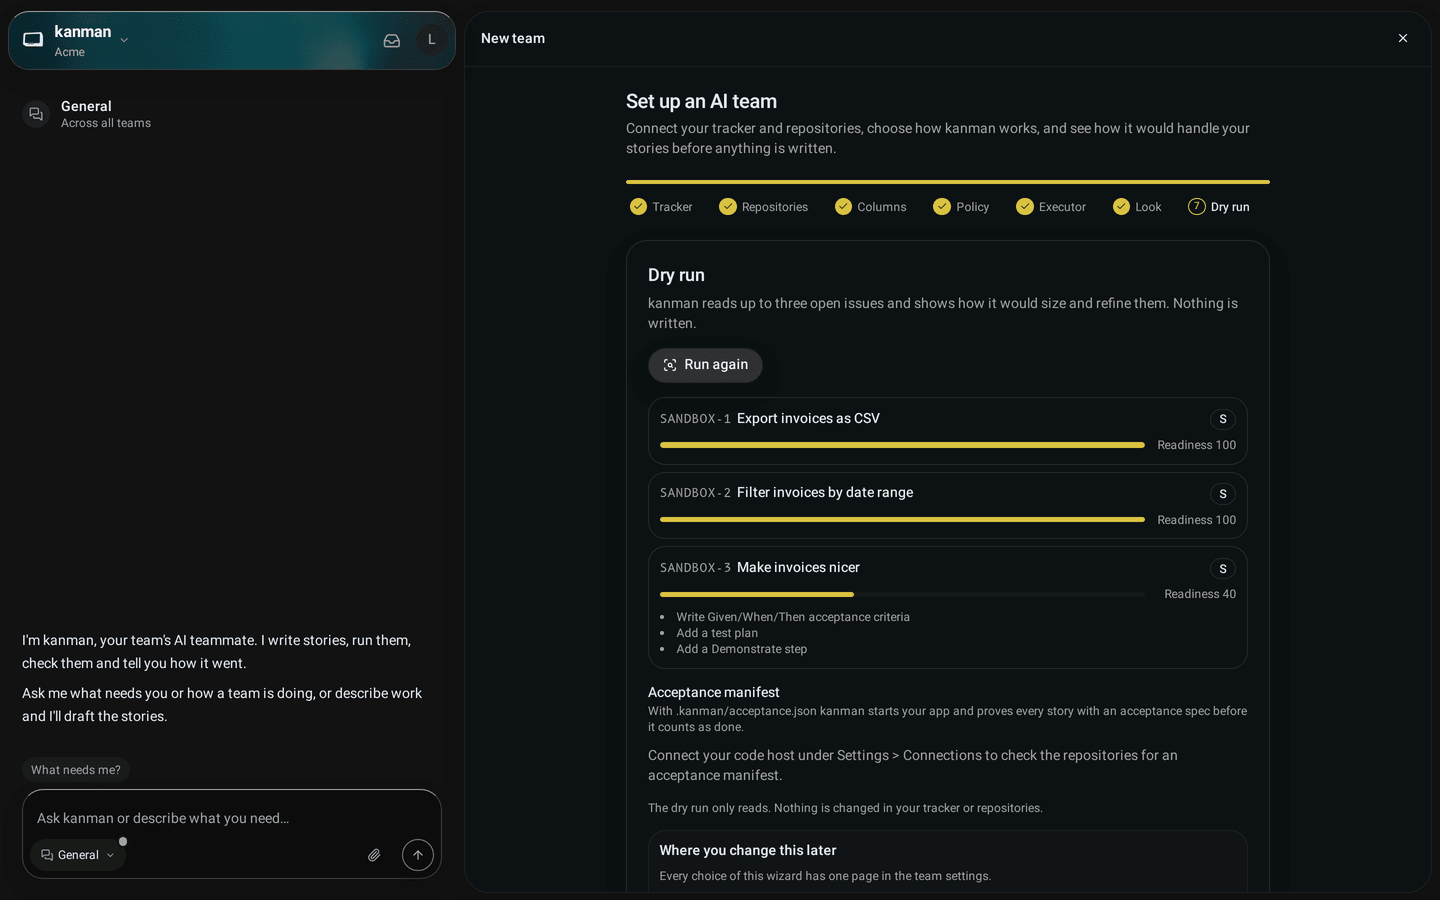Image resolution: width=1440 pixels, height=900 pixels.
Task: Click the SANDBOX-2 readiness progress bar
Action: pyautogui.click(x=902, y=520)
